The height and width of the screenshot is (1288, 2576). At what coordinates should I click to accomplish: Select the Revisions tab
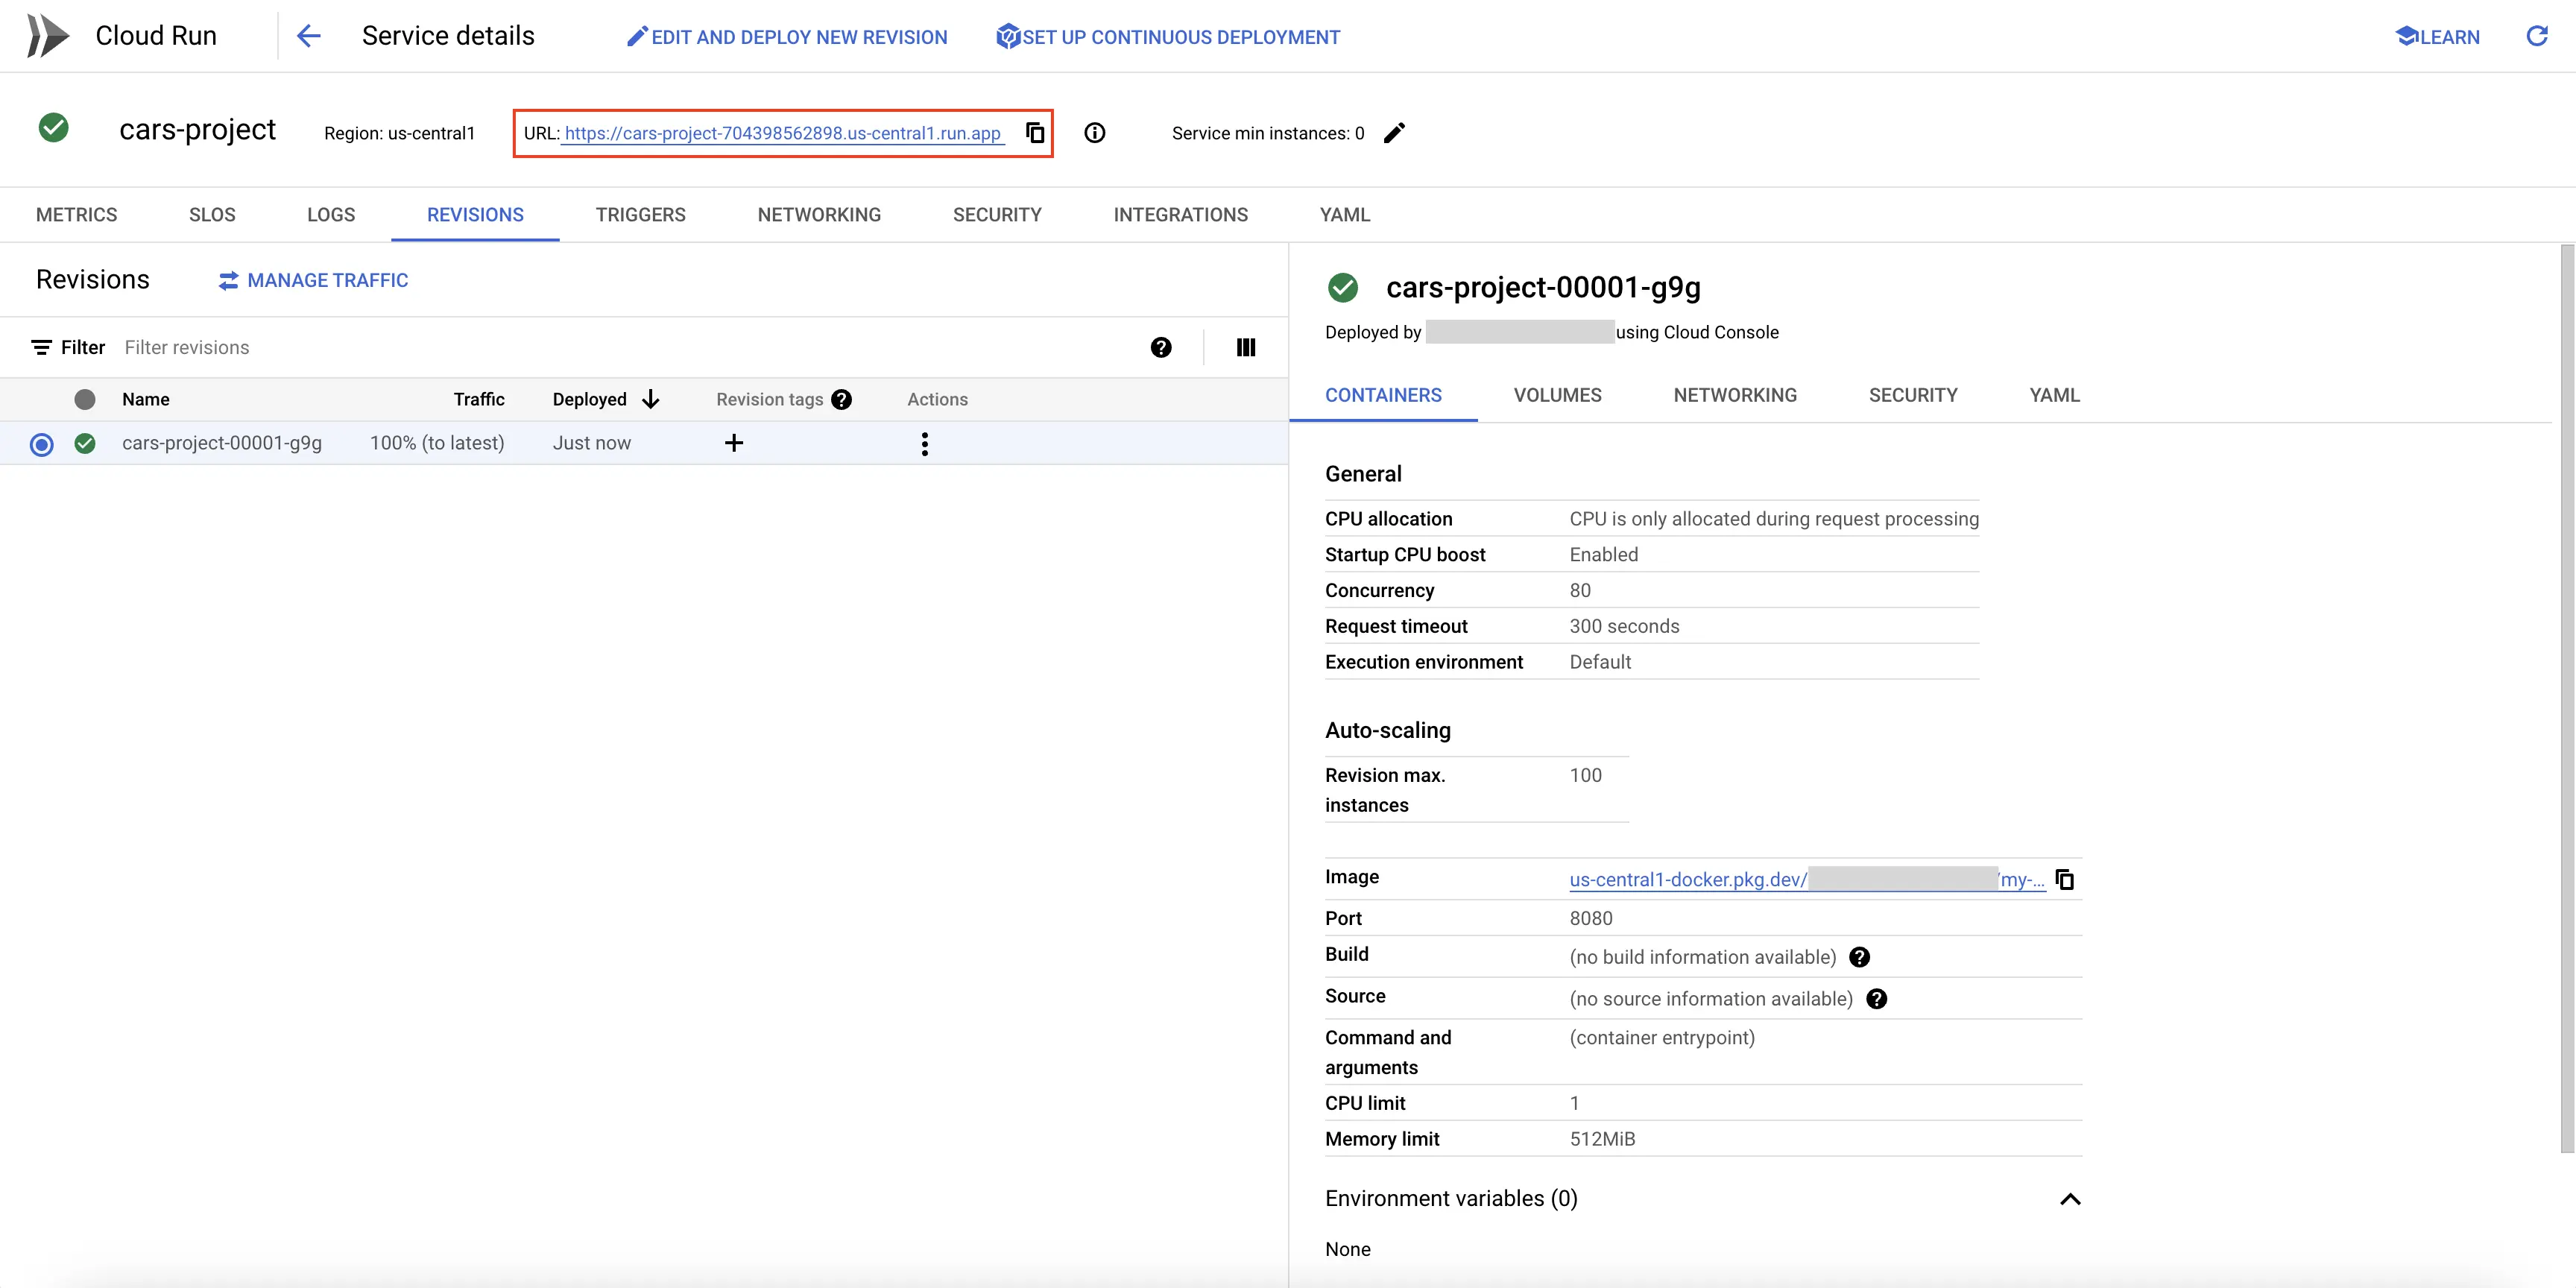[x=475, y=215]
